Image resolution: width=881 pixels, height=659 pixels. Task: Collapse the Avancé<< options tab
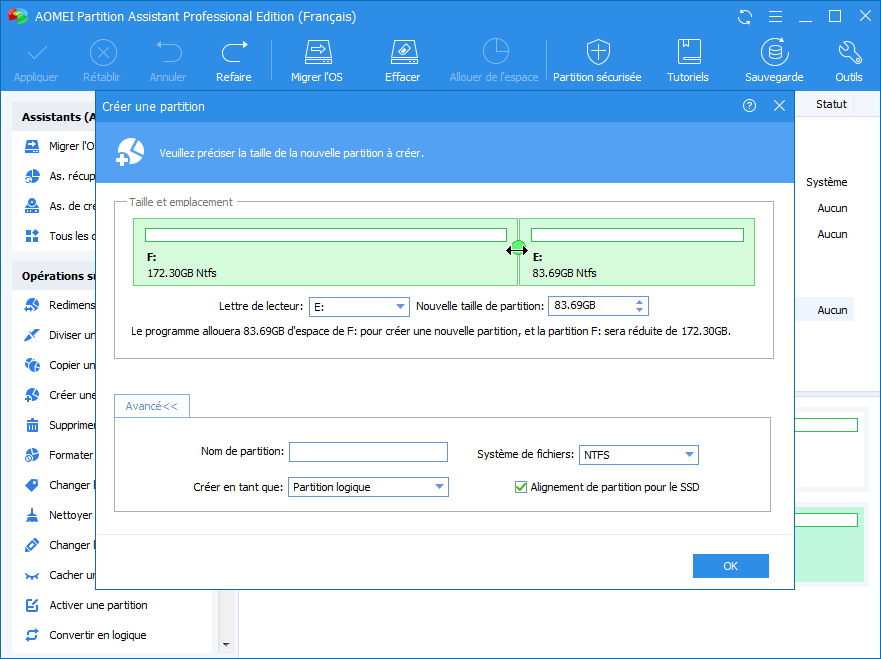pos(152,406)
